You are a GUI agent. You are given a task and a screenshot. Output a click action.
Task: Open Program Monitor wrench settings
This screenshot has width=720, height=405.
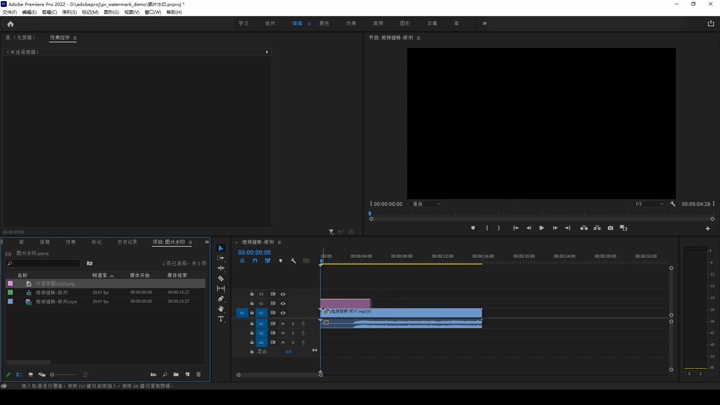click(673, 204)
